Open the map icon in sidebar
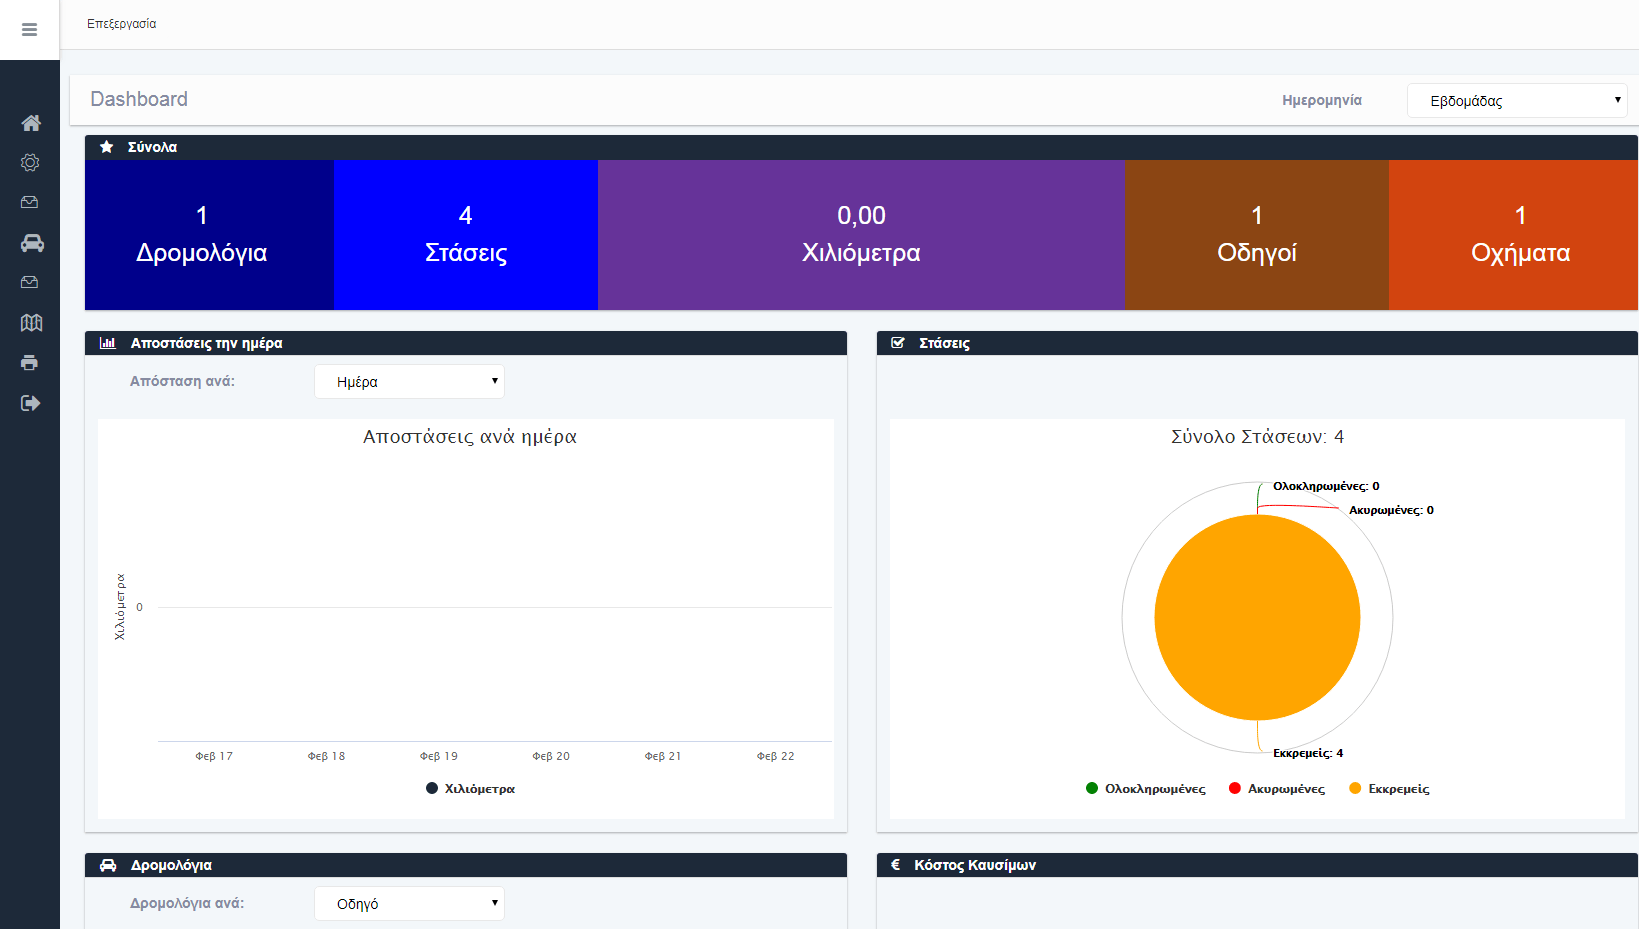Screen dimensions: 1639x929 point(31,323)
